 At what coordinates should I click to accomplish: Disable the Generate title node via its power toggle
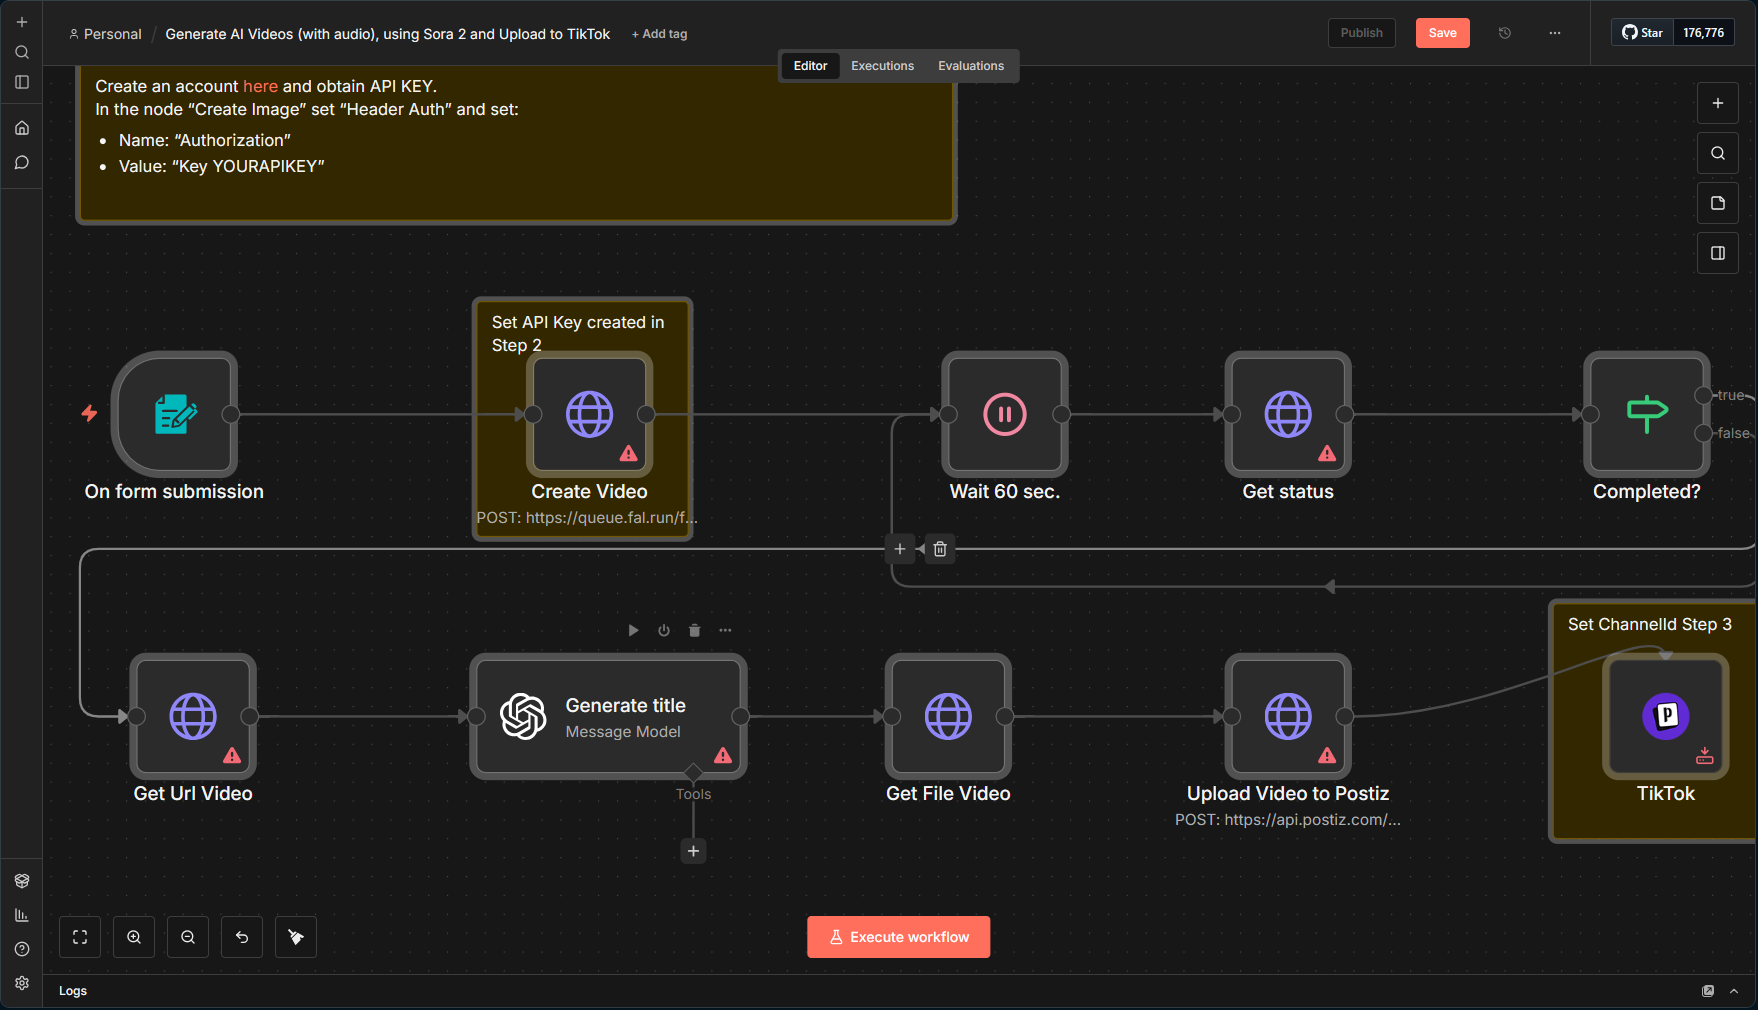point(663,630)
